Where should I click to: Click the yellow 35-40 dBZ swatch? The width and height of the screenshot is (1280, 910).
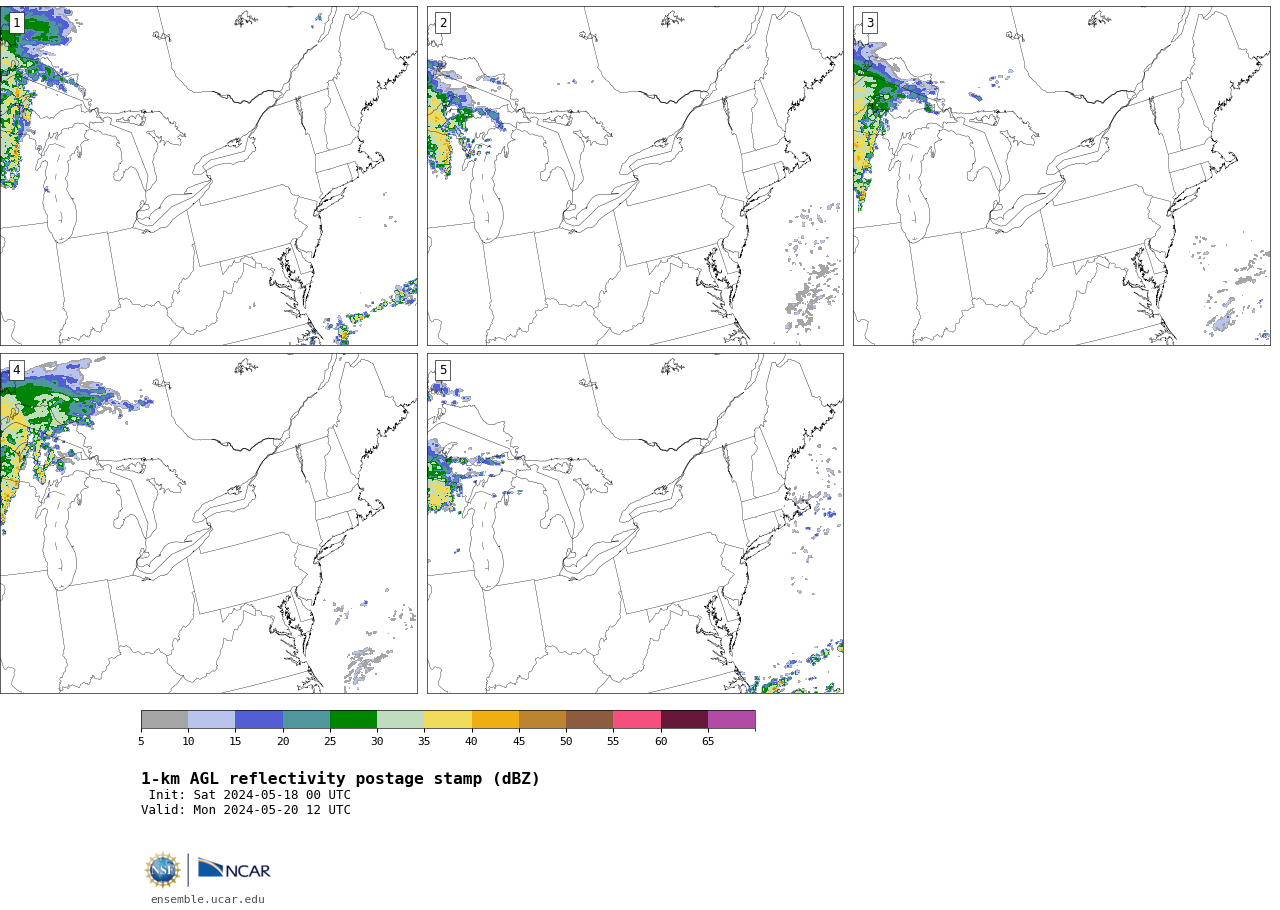(448, 720)
